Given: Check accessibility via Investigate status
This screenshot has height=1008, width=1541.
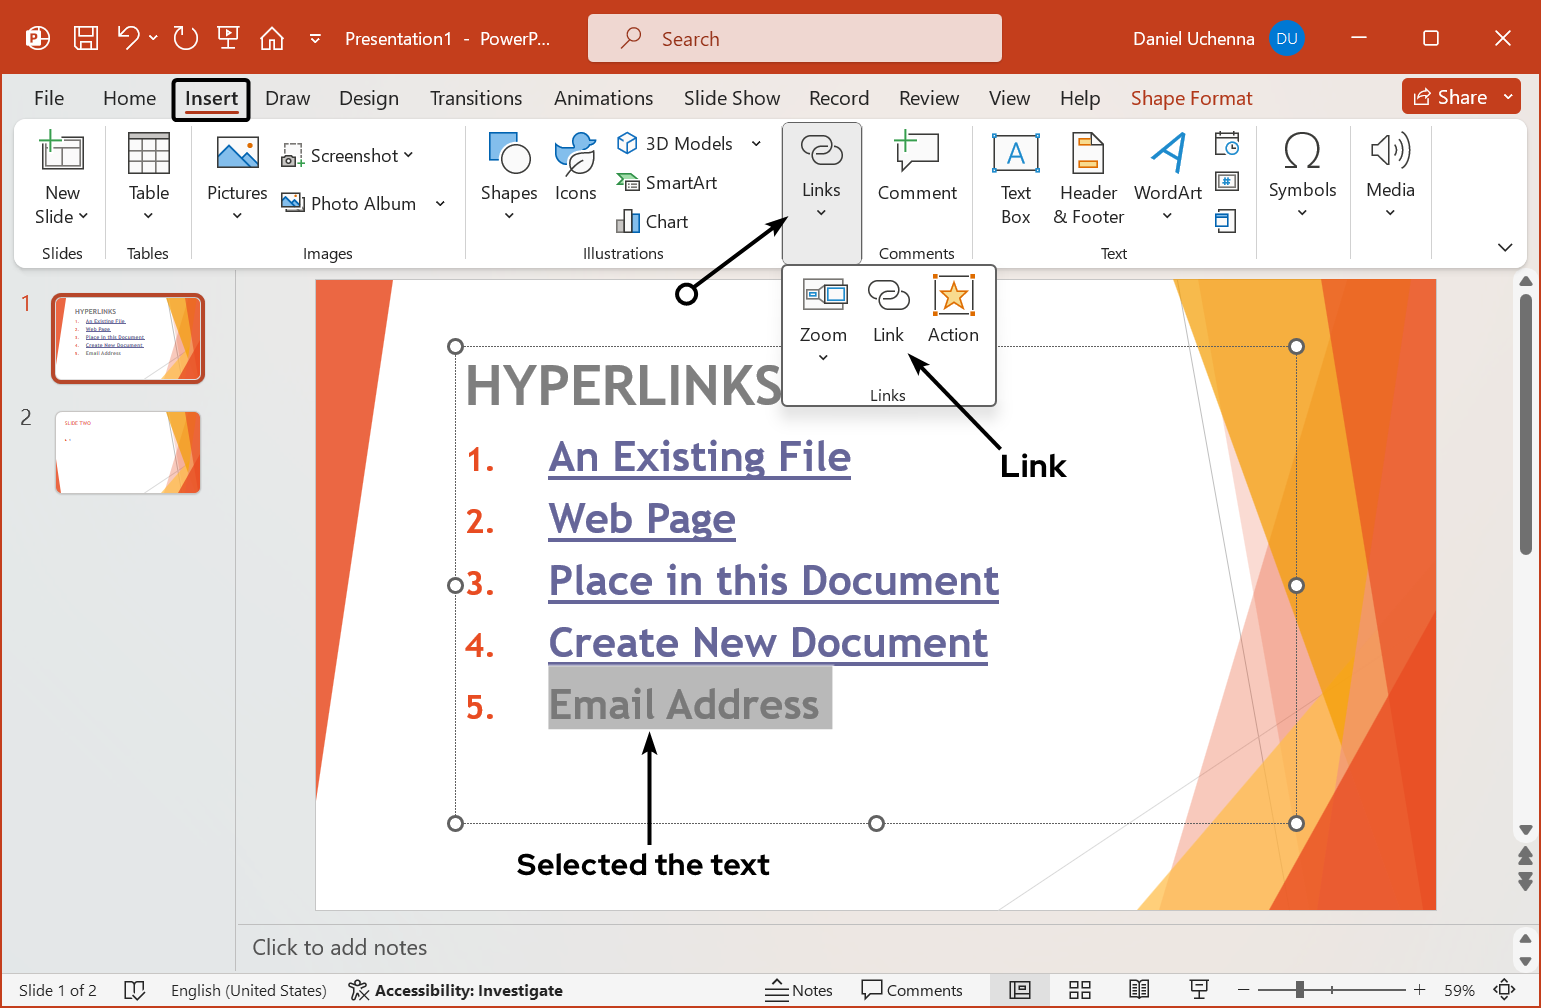Looking at the screenshot, I should [x=456, y=990].
